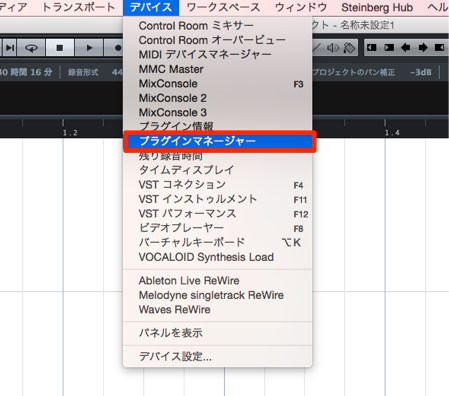Choose 残り録音時間

[218, 156]
